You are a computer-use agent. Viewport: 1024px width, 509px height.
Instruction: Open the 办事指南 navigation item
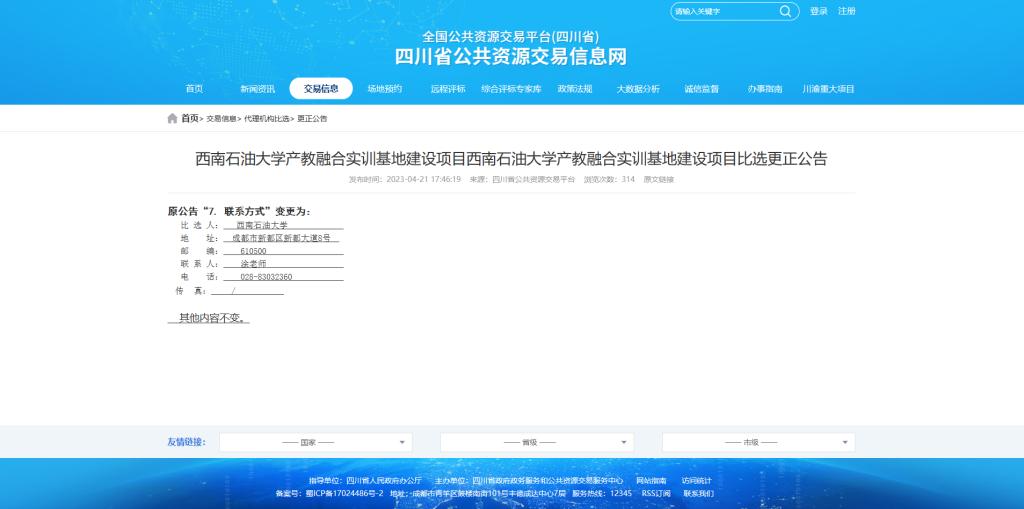coord(765,89)
